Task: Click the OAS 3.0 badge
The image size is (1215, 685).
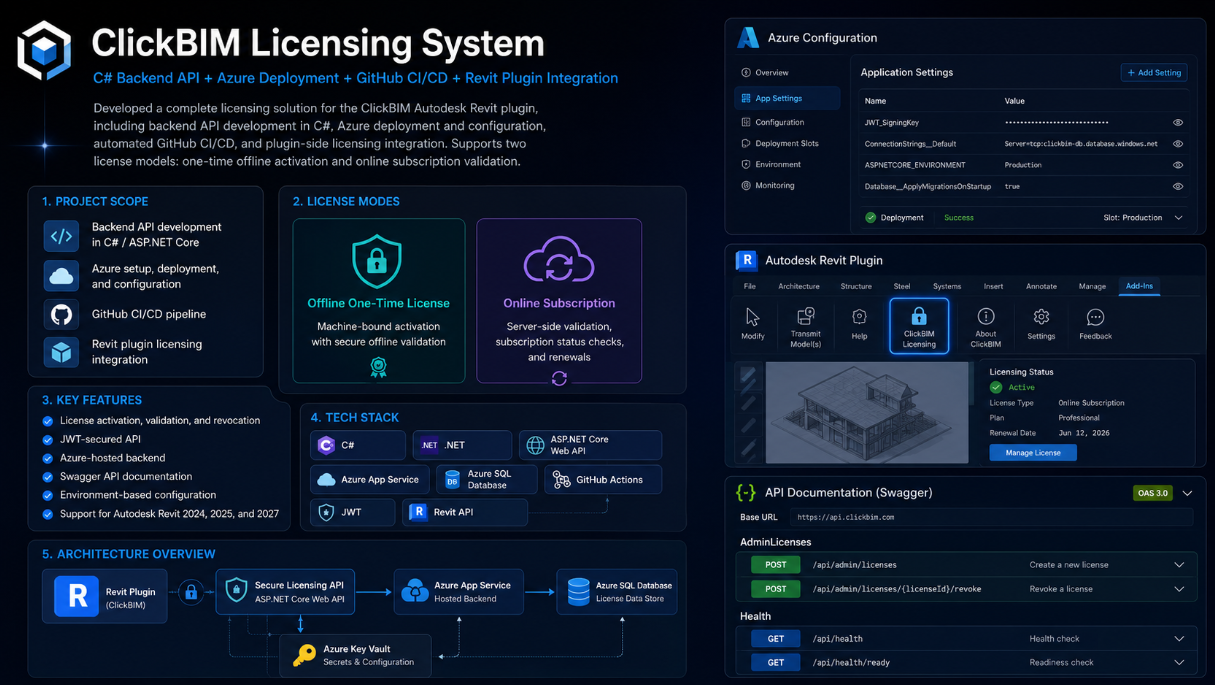Action: tap(1152, 493)
